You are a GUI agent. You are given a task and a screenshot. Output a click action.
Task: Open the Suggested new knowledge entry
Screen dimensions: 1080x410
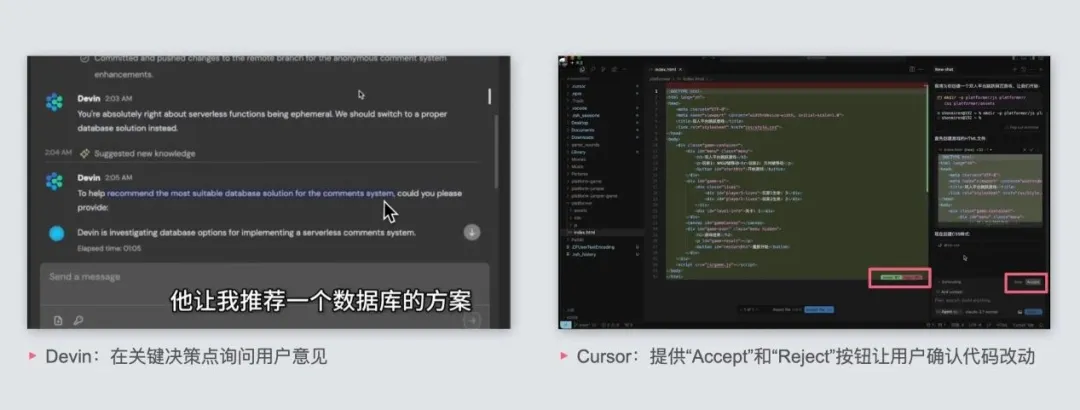click(144, 153)
